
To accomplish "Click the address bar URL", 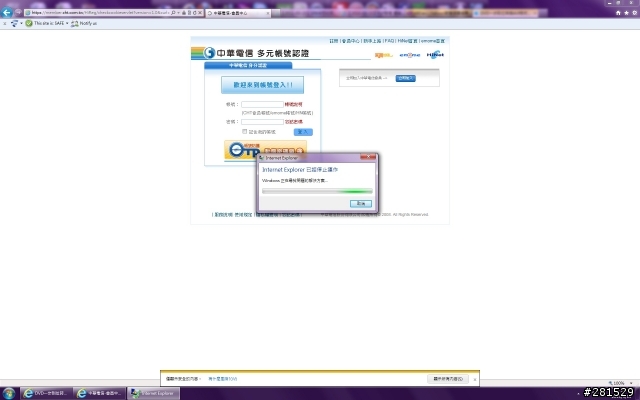I will tap(100, 13).
